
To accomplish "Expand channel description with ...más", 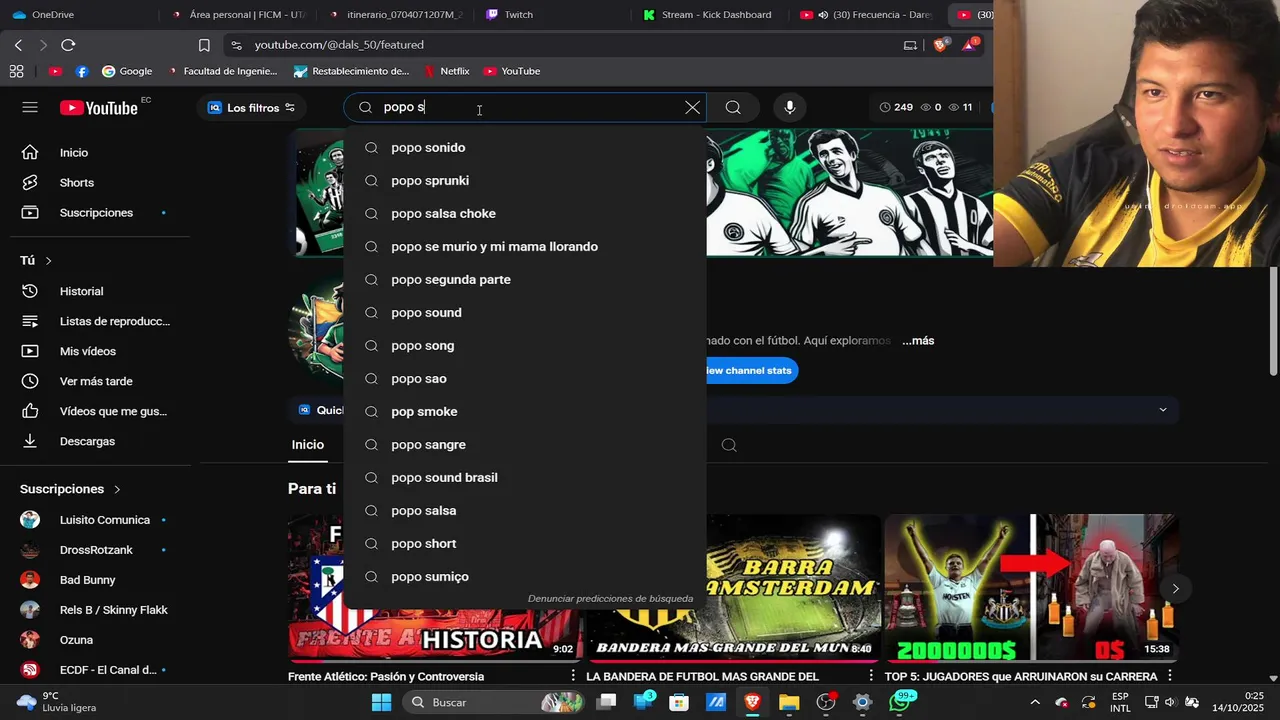I will (x=918, y=341).
